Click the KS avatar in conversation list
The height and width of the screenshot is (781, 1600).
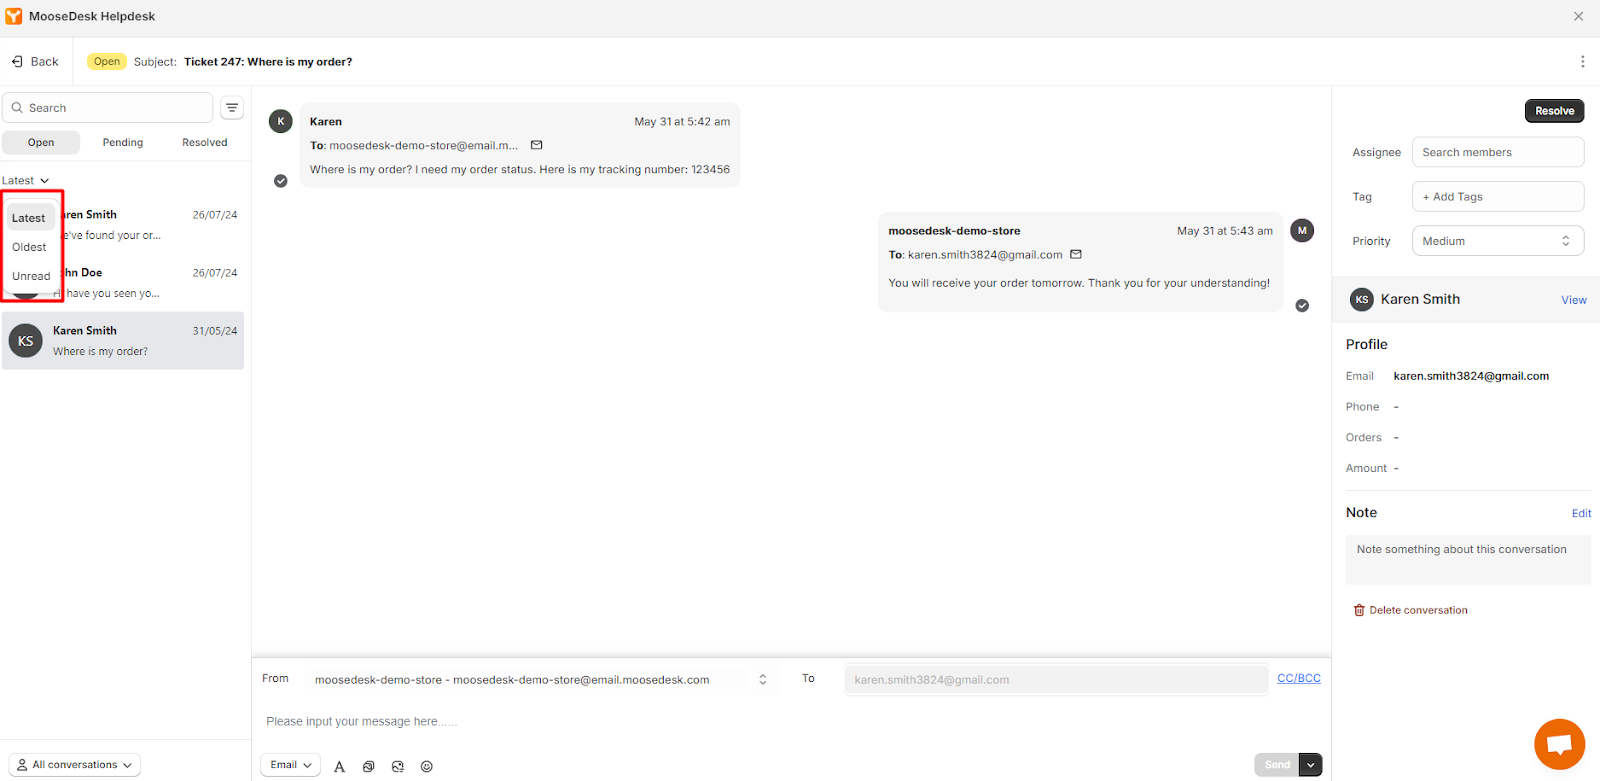click(x=26, y=341)
